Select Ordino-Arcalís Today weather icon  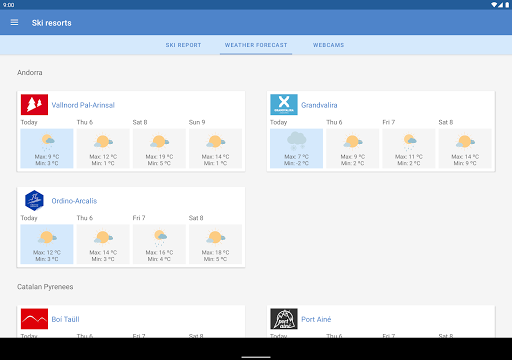click(x=47, y=237)
